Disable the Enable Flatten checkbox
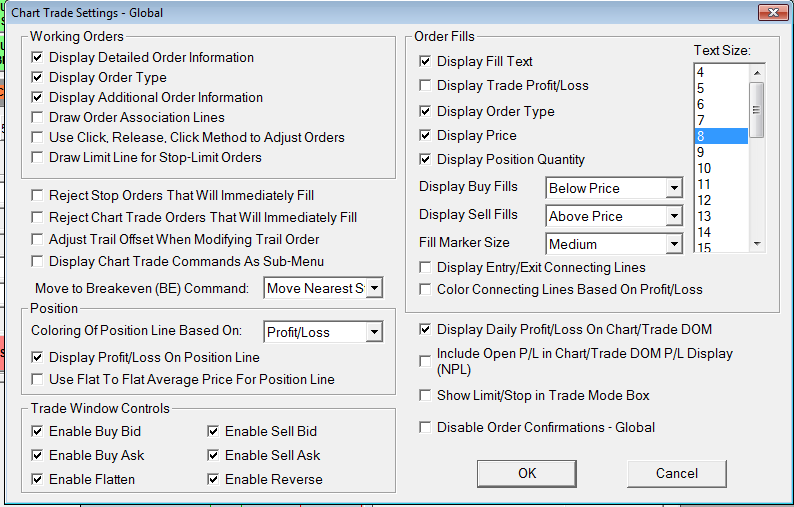This screenshot has width=794, height=507. [x=38, y=480]
